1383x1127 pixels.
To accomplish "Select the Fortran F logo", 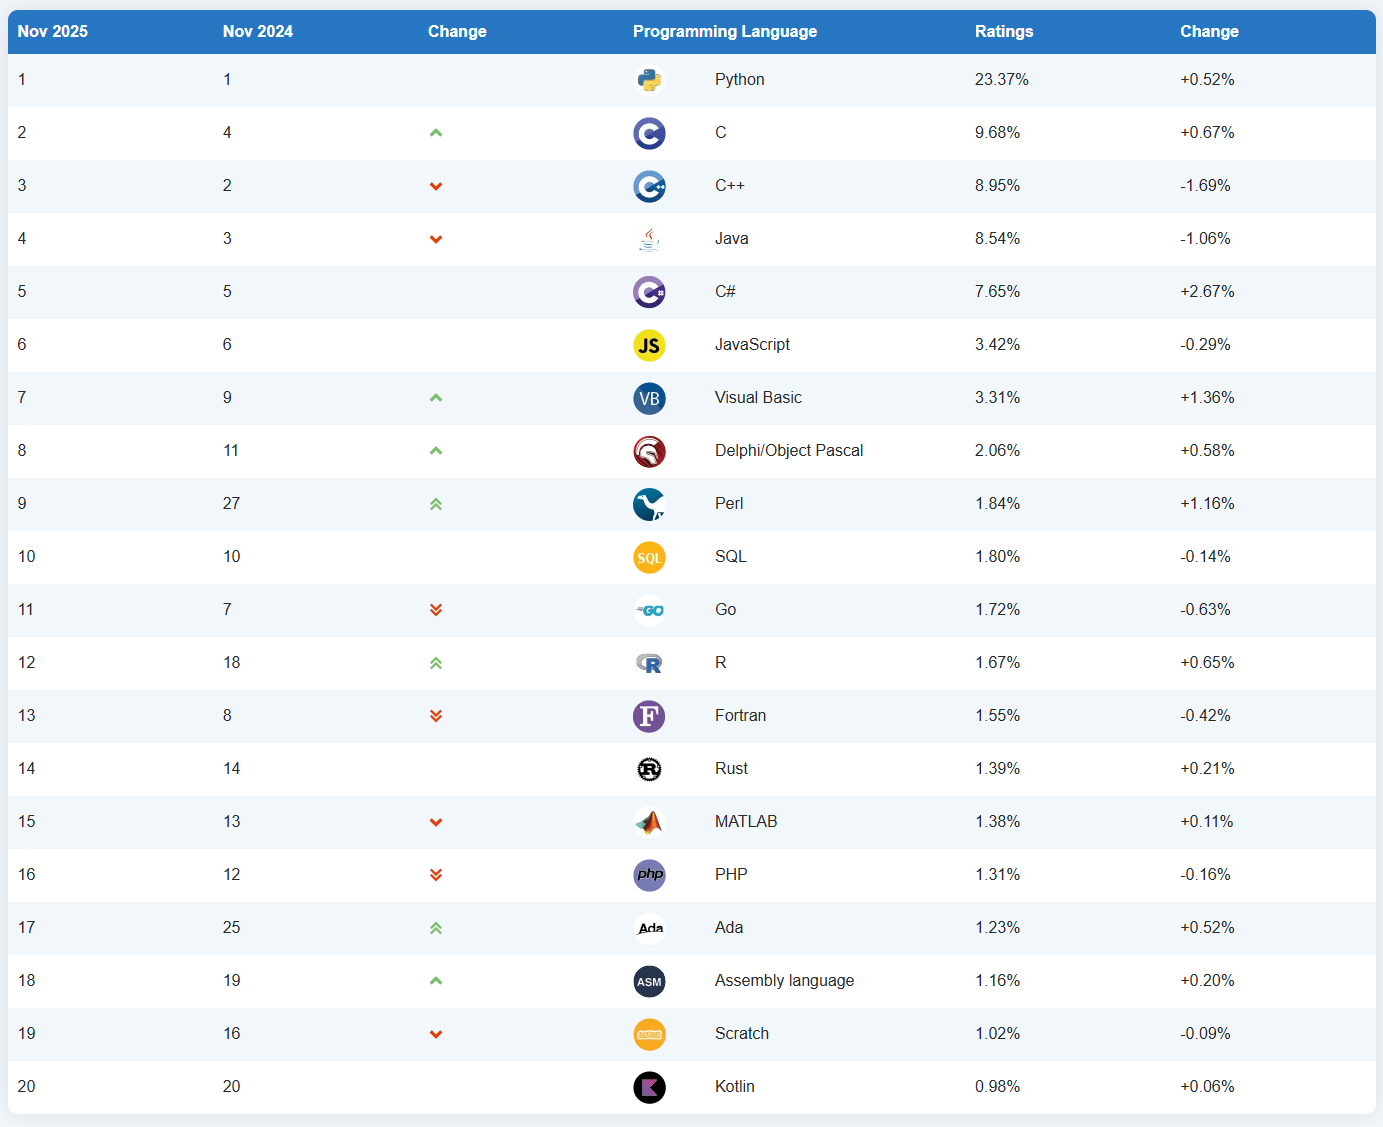I will (649, 716).
